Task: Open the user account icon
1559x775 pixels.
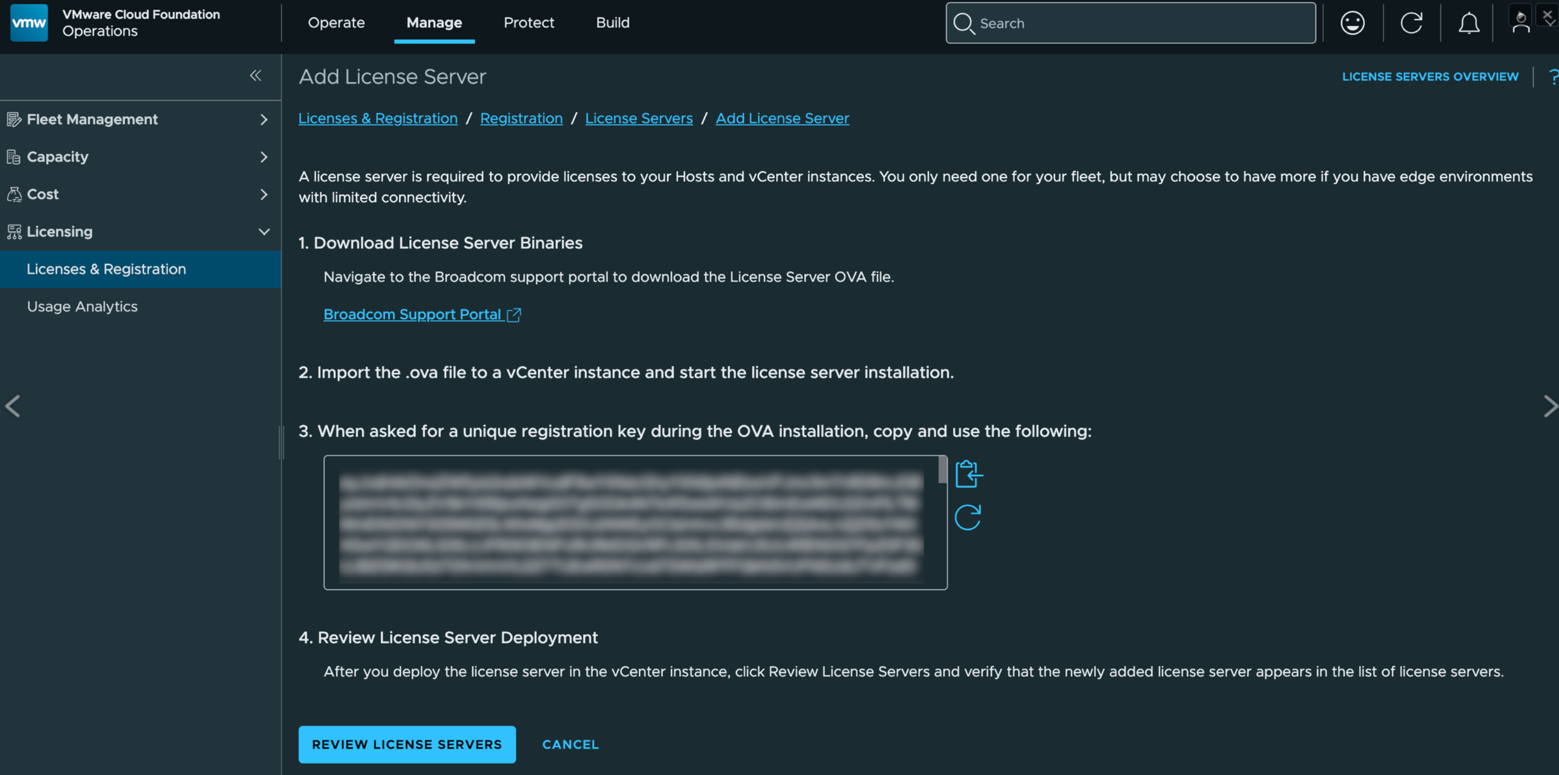Action: 1520,22
